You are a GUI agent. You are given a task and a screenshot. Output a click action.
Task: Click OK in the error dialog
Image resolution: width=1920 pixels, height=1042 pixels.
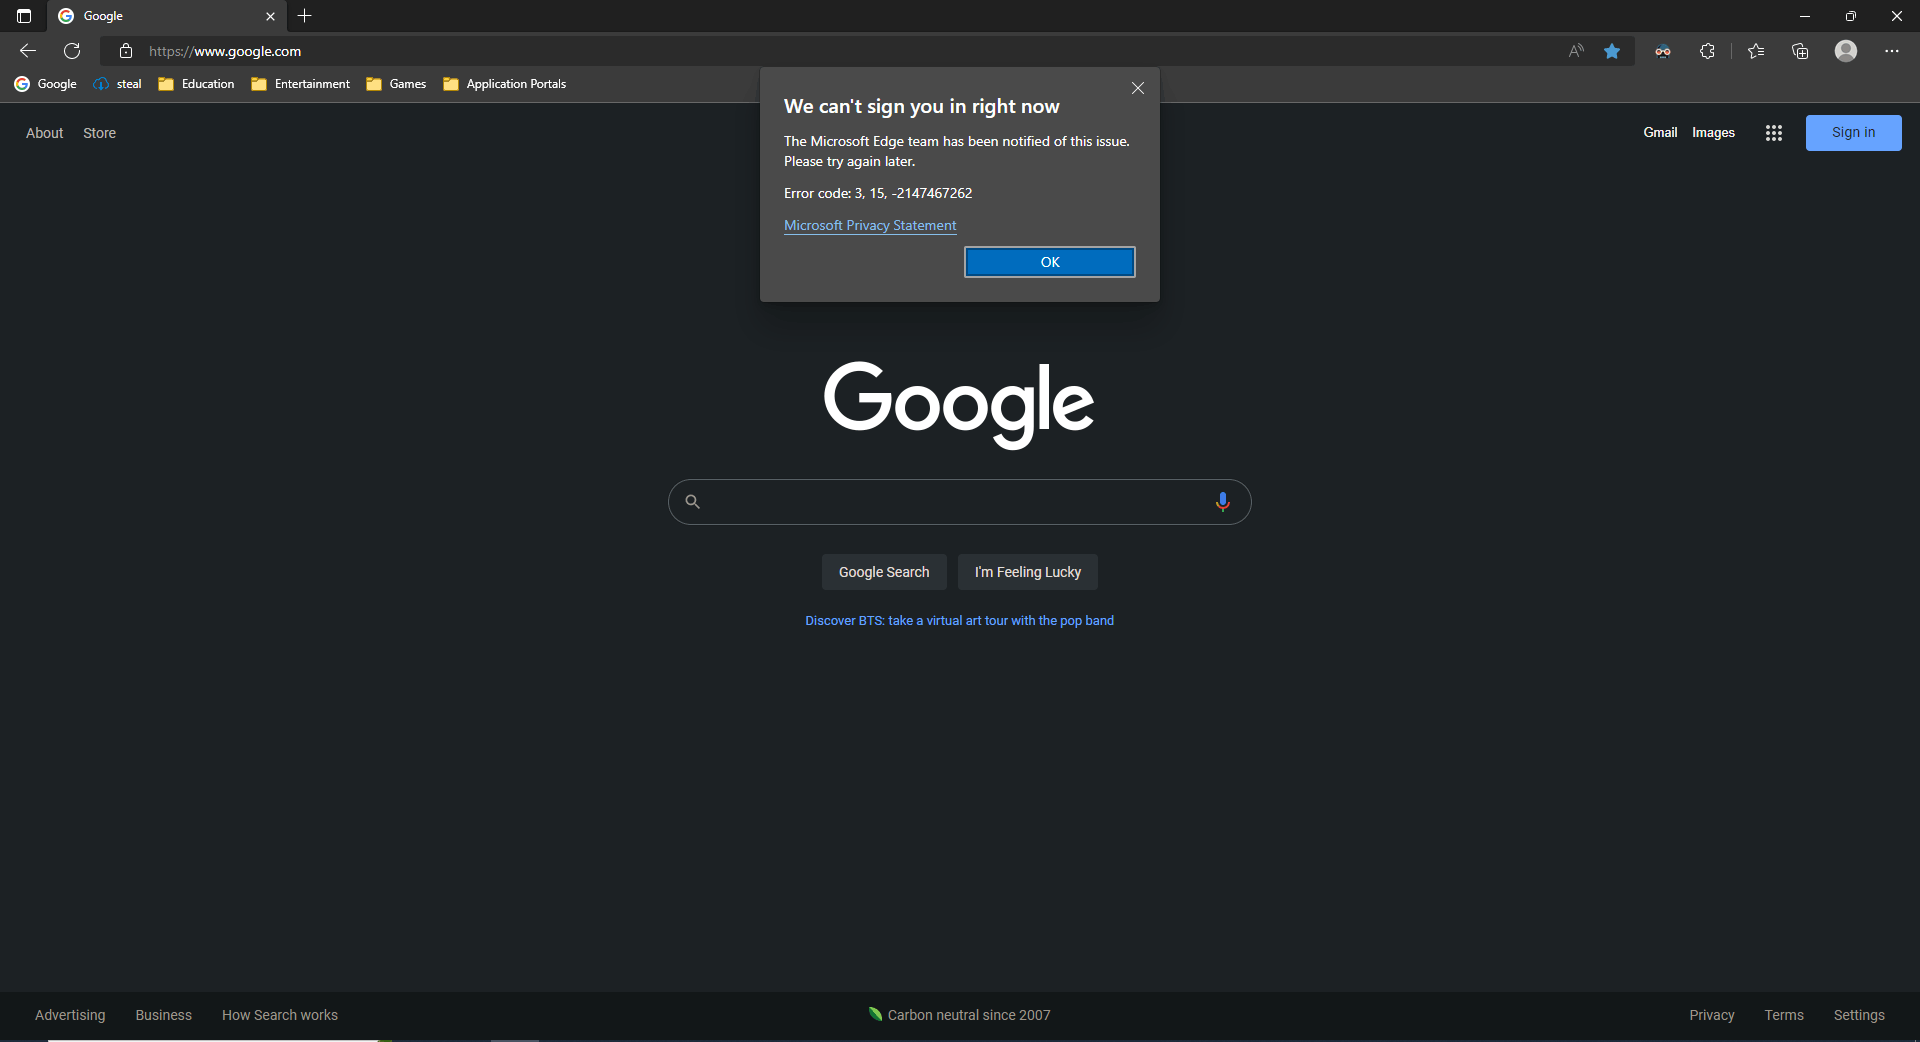[1050, 262]
